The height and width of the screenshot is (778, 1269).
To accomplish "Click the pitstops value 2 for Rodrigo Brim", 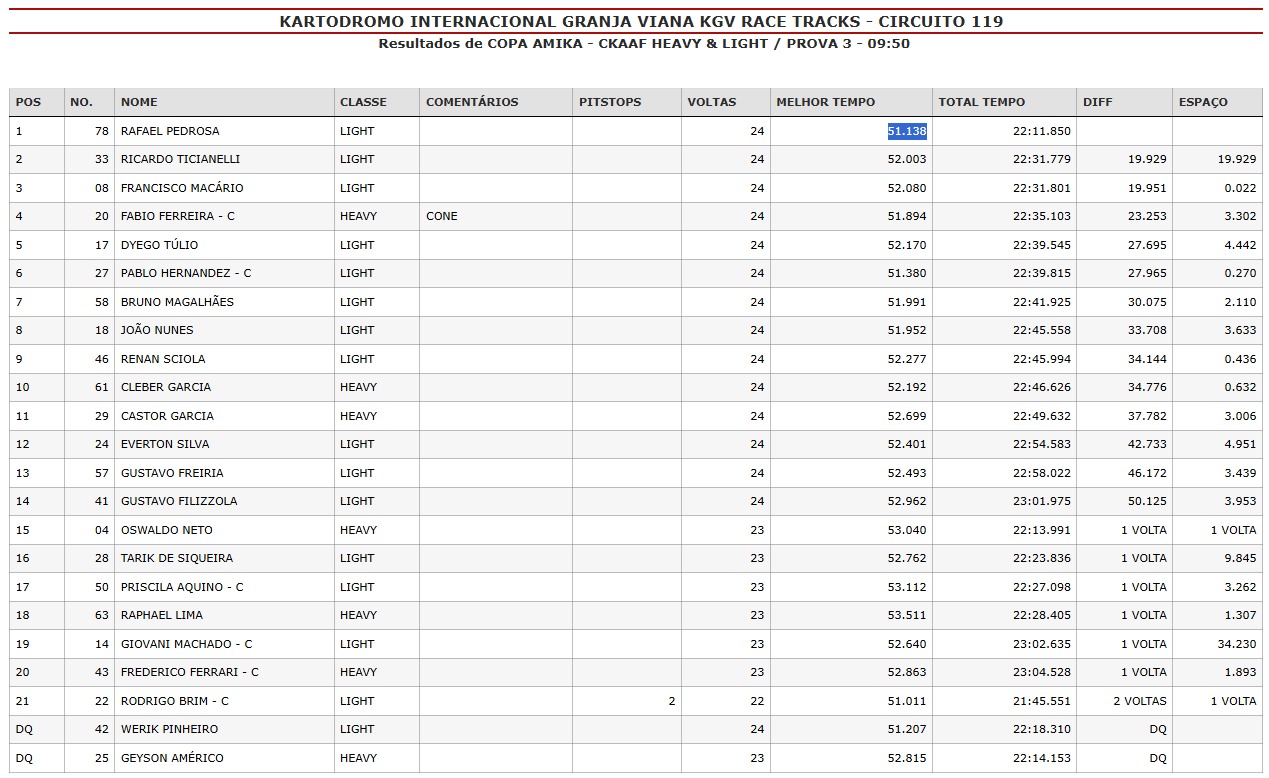I will coord(672,701).
